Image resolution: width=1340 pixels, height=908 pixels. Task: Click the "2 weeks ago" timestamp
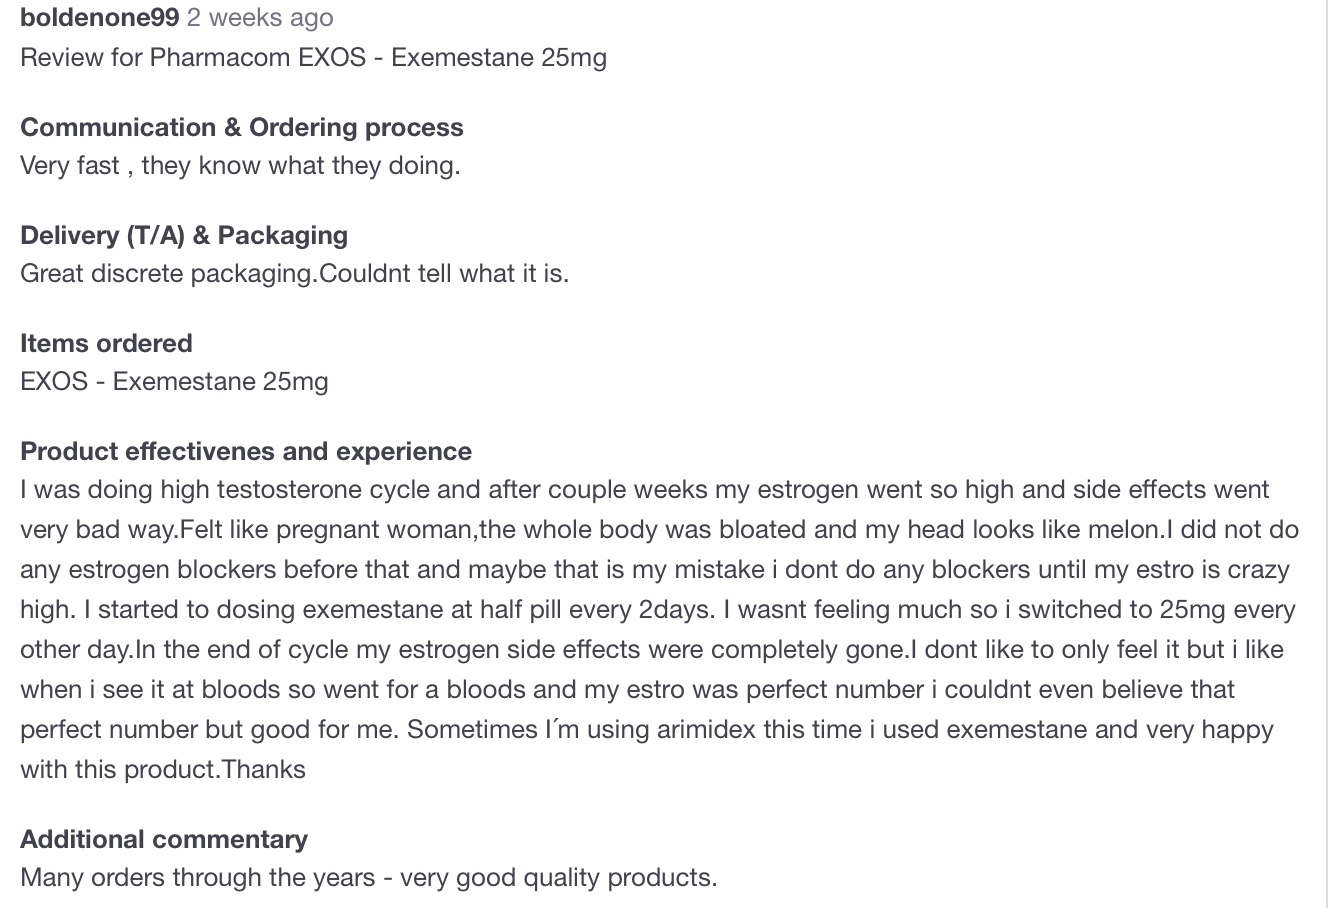(260, 18)
